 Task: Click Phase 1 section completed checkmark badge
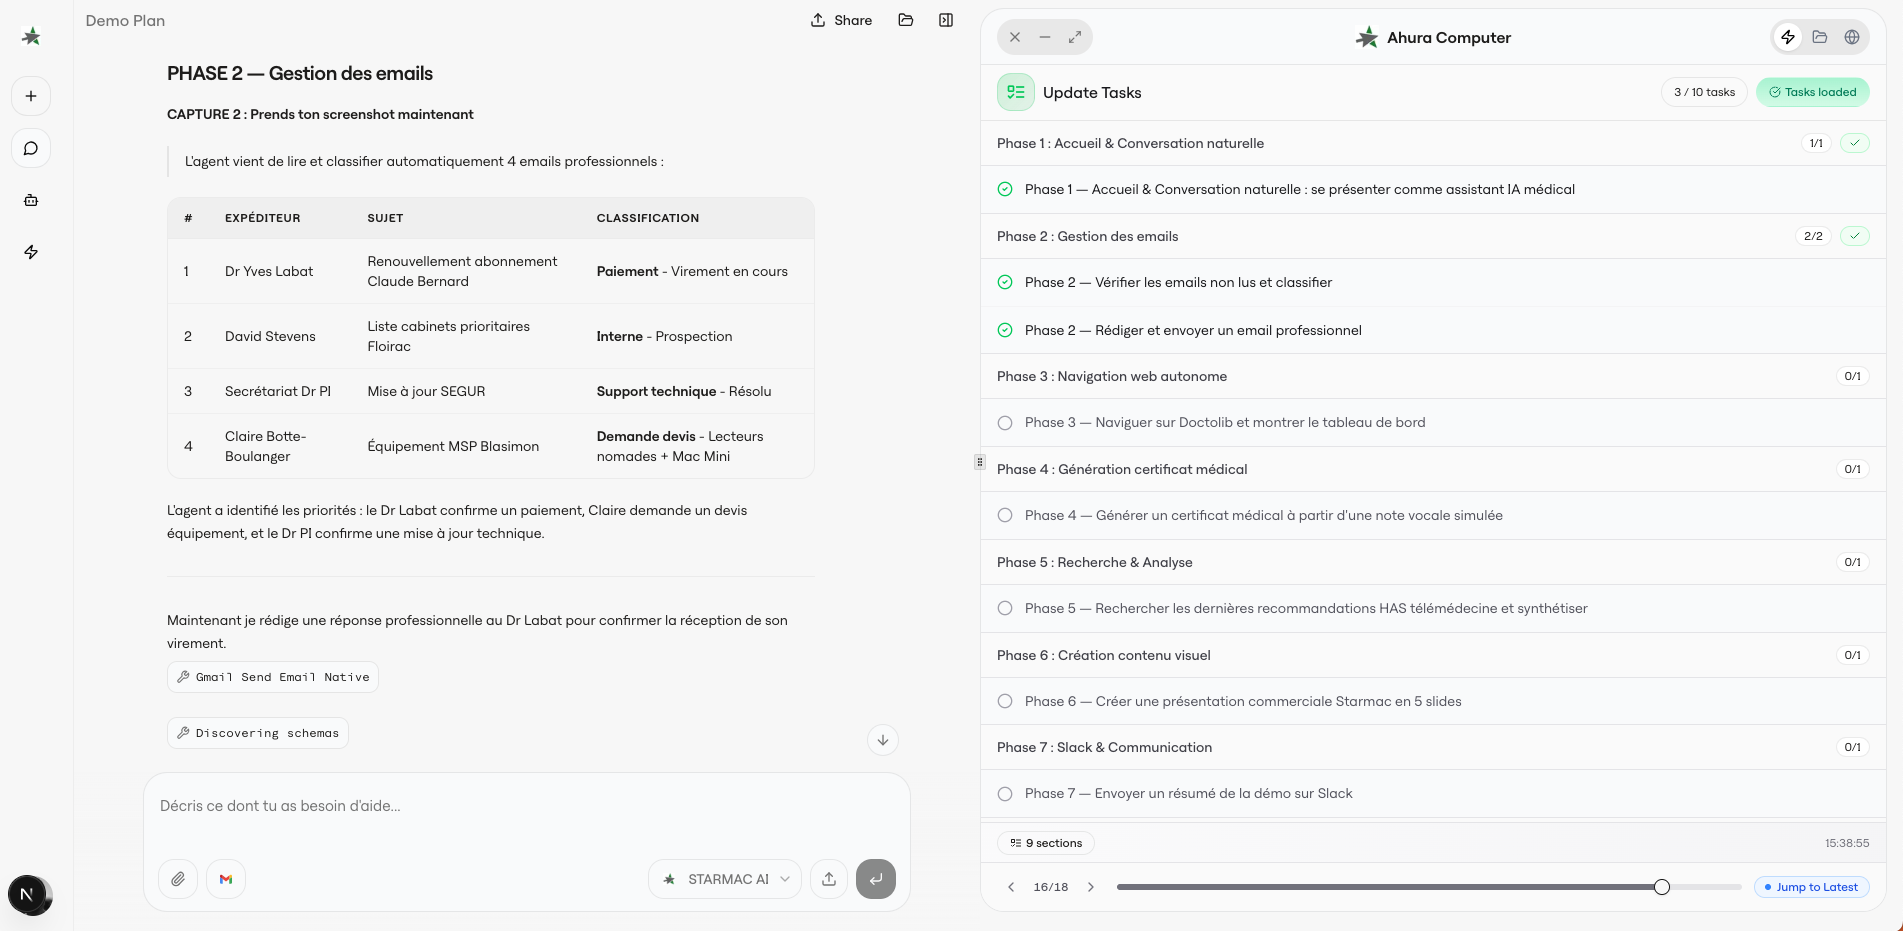pos(1855,143)
